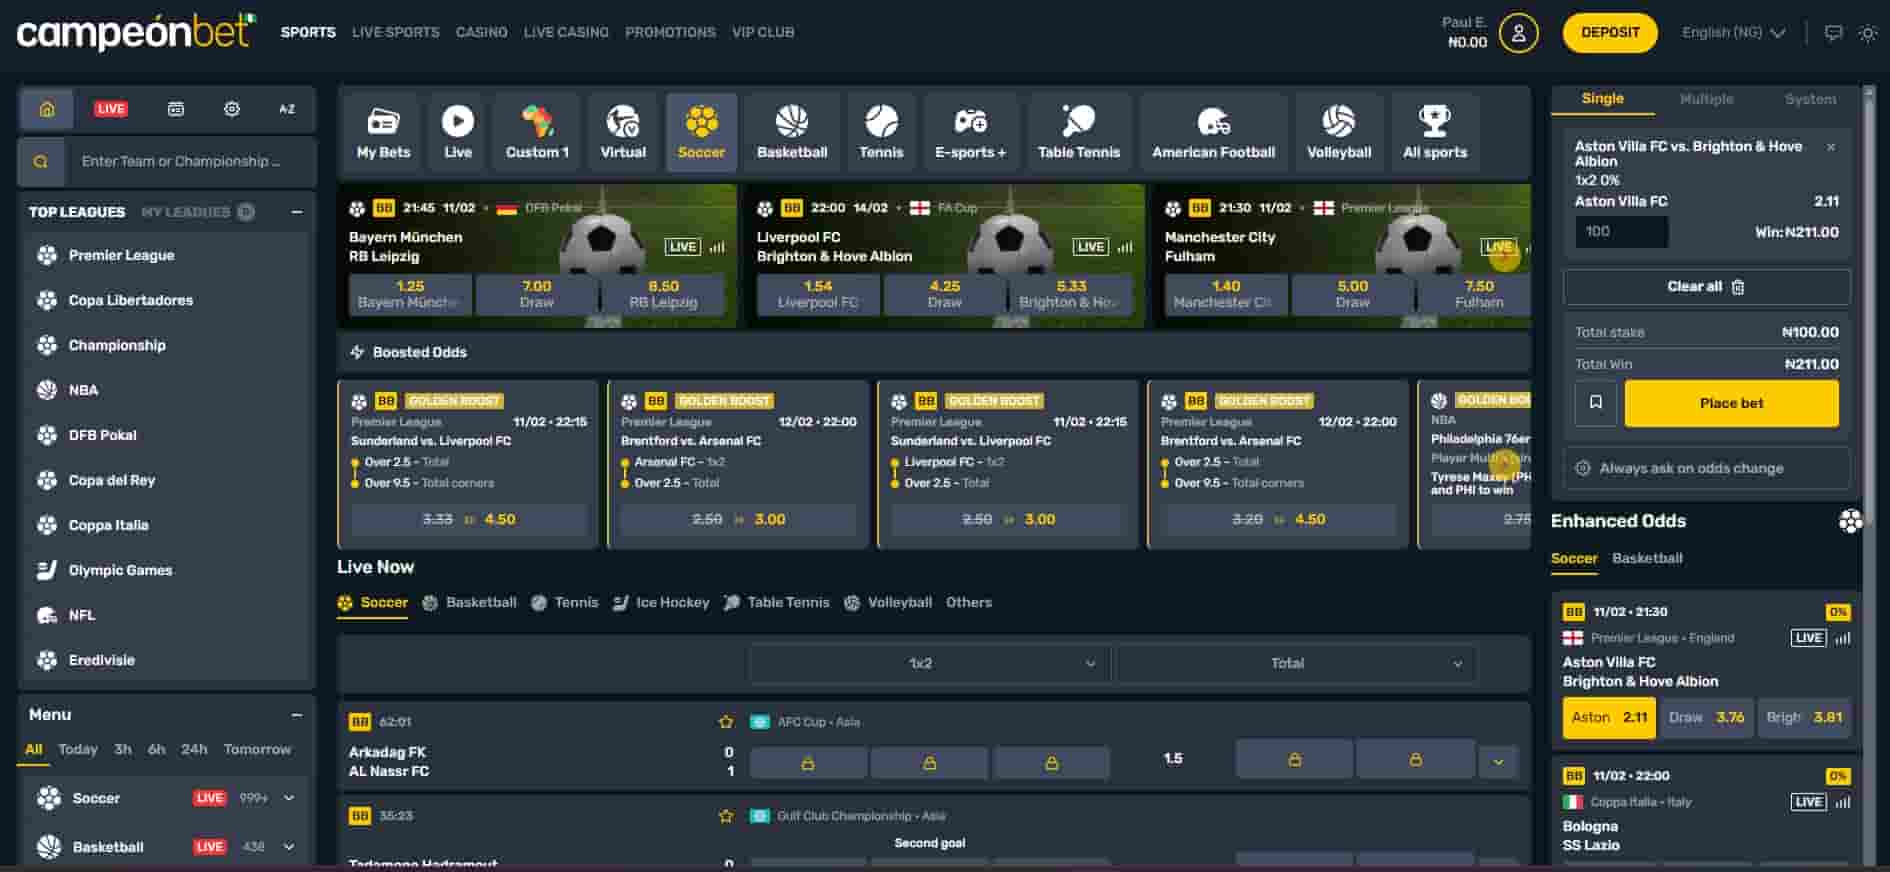The image size is (1890, 872).
Task: Open Premier League in top leagues
Action: tap(121, 256)
